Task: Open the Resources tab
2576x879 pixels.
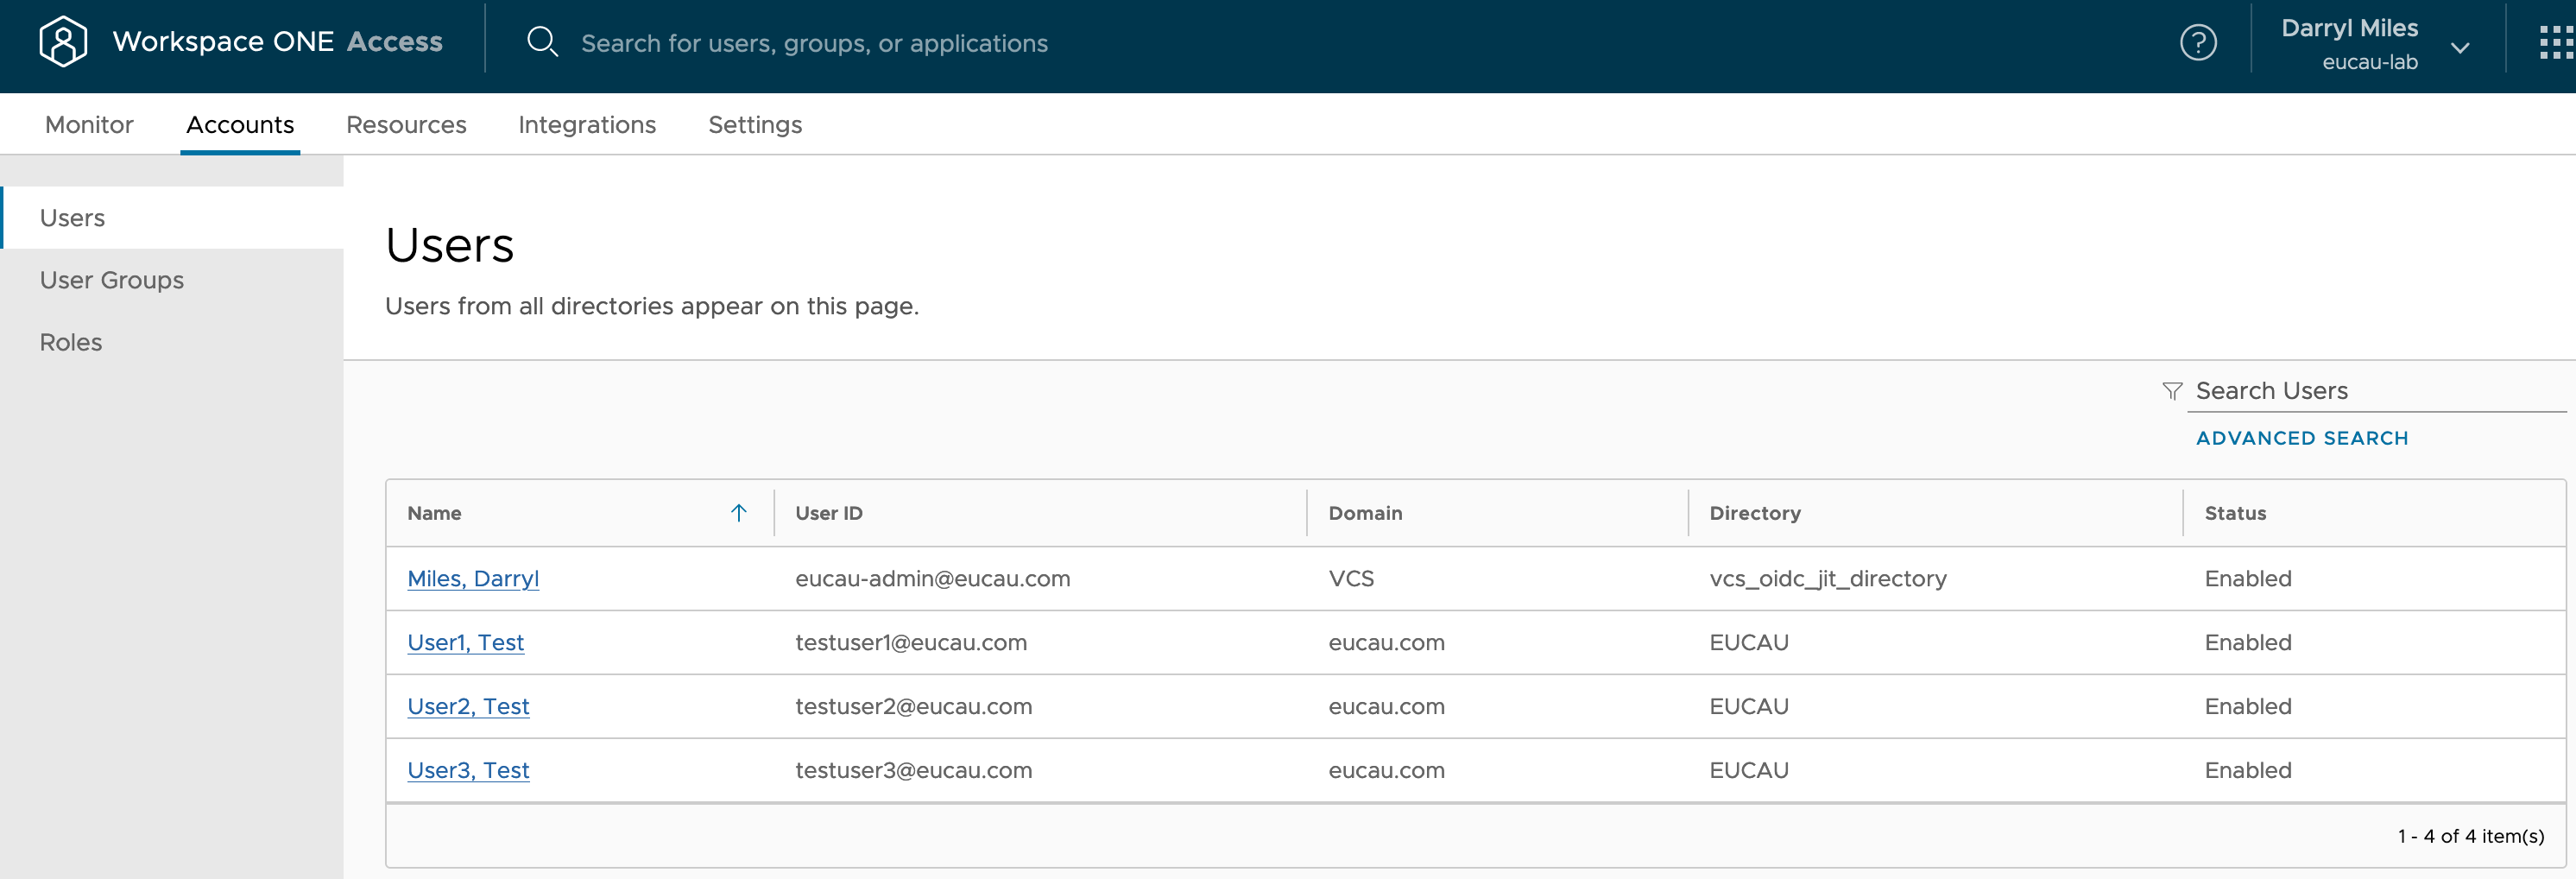Action: click(406, 125)
